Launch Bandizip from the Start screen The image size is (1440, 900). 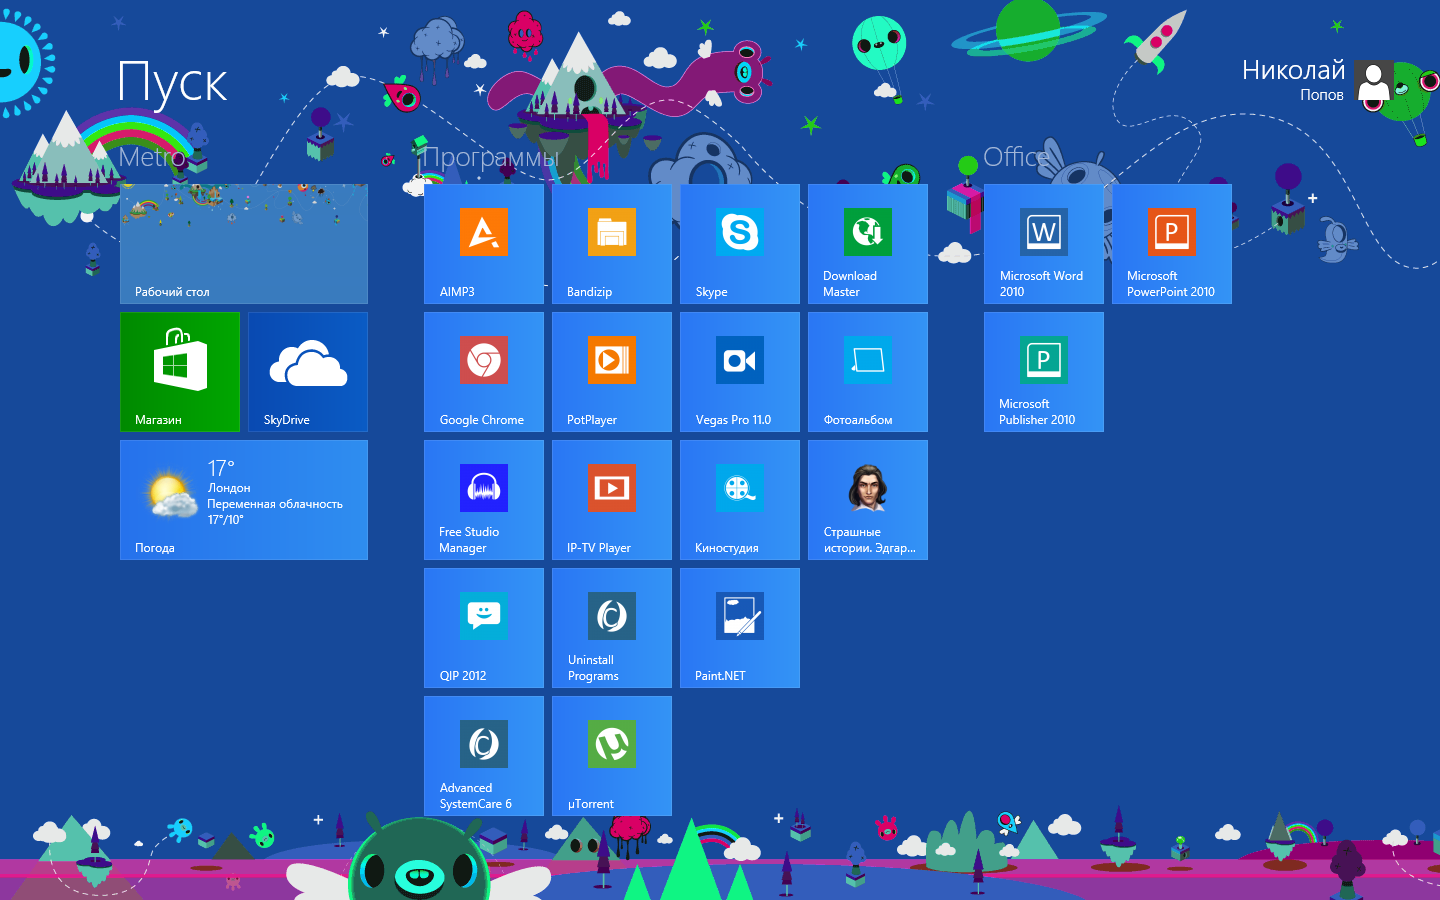pos(612,244)
